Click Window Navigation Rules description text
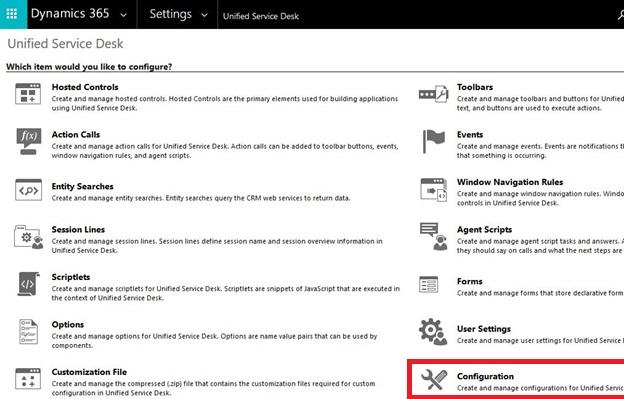Viewport: 624px width, 399px height. point(540,198)
